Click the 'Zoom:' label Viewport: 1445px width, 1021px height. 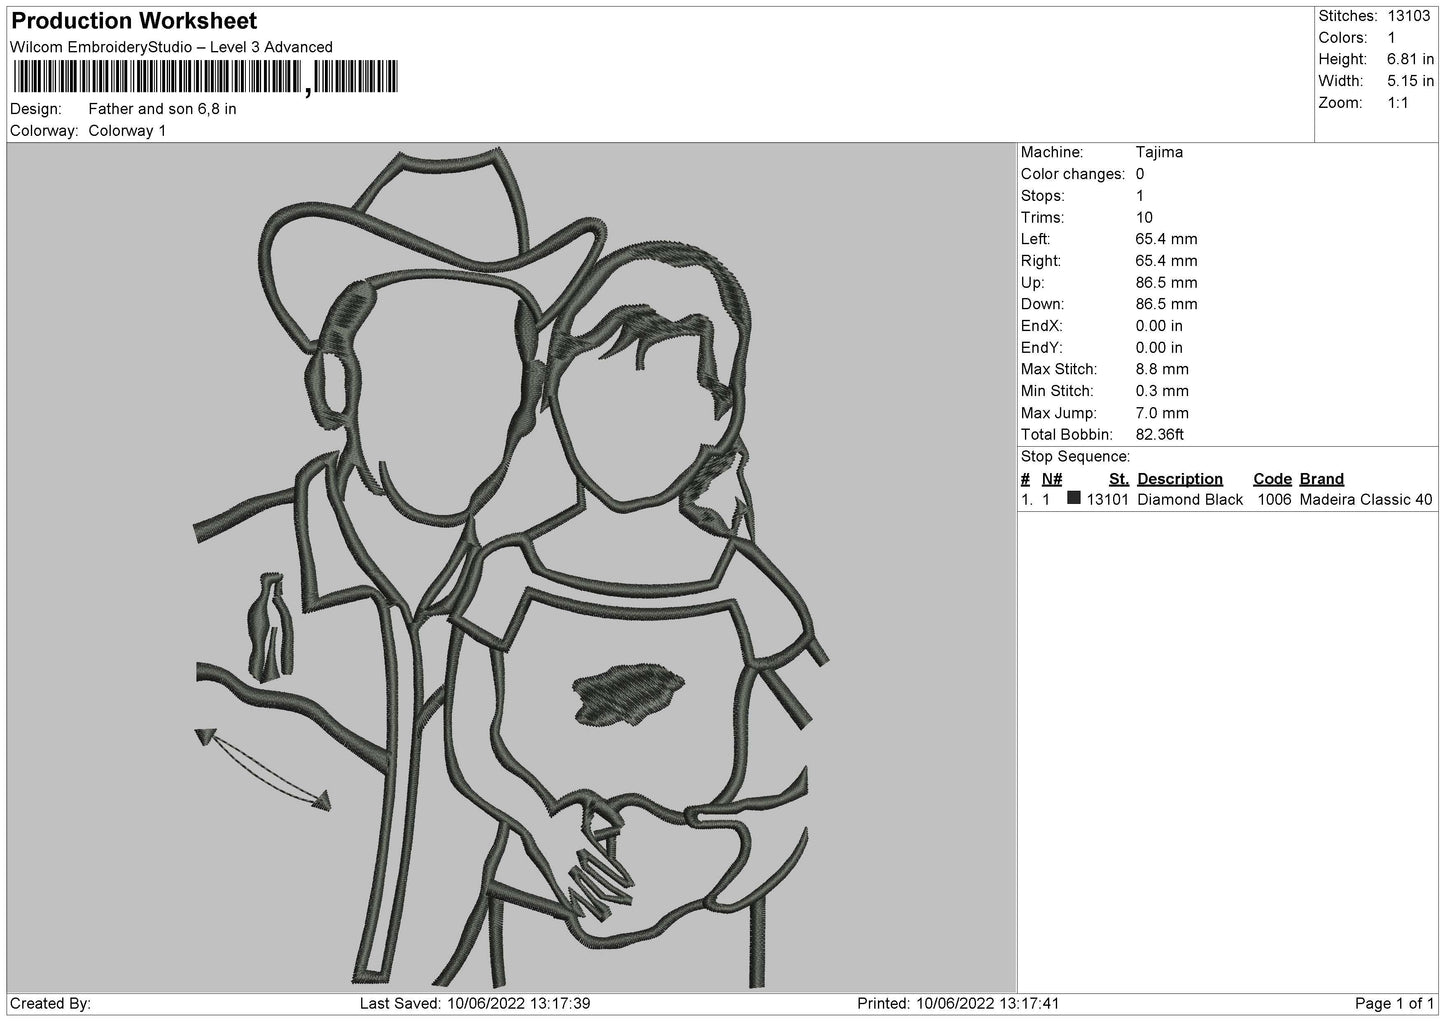tap(1340, 103)
